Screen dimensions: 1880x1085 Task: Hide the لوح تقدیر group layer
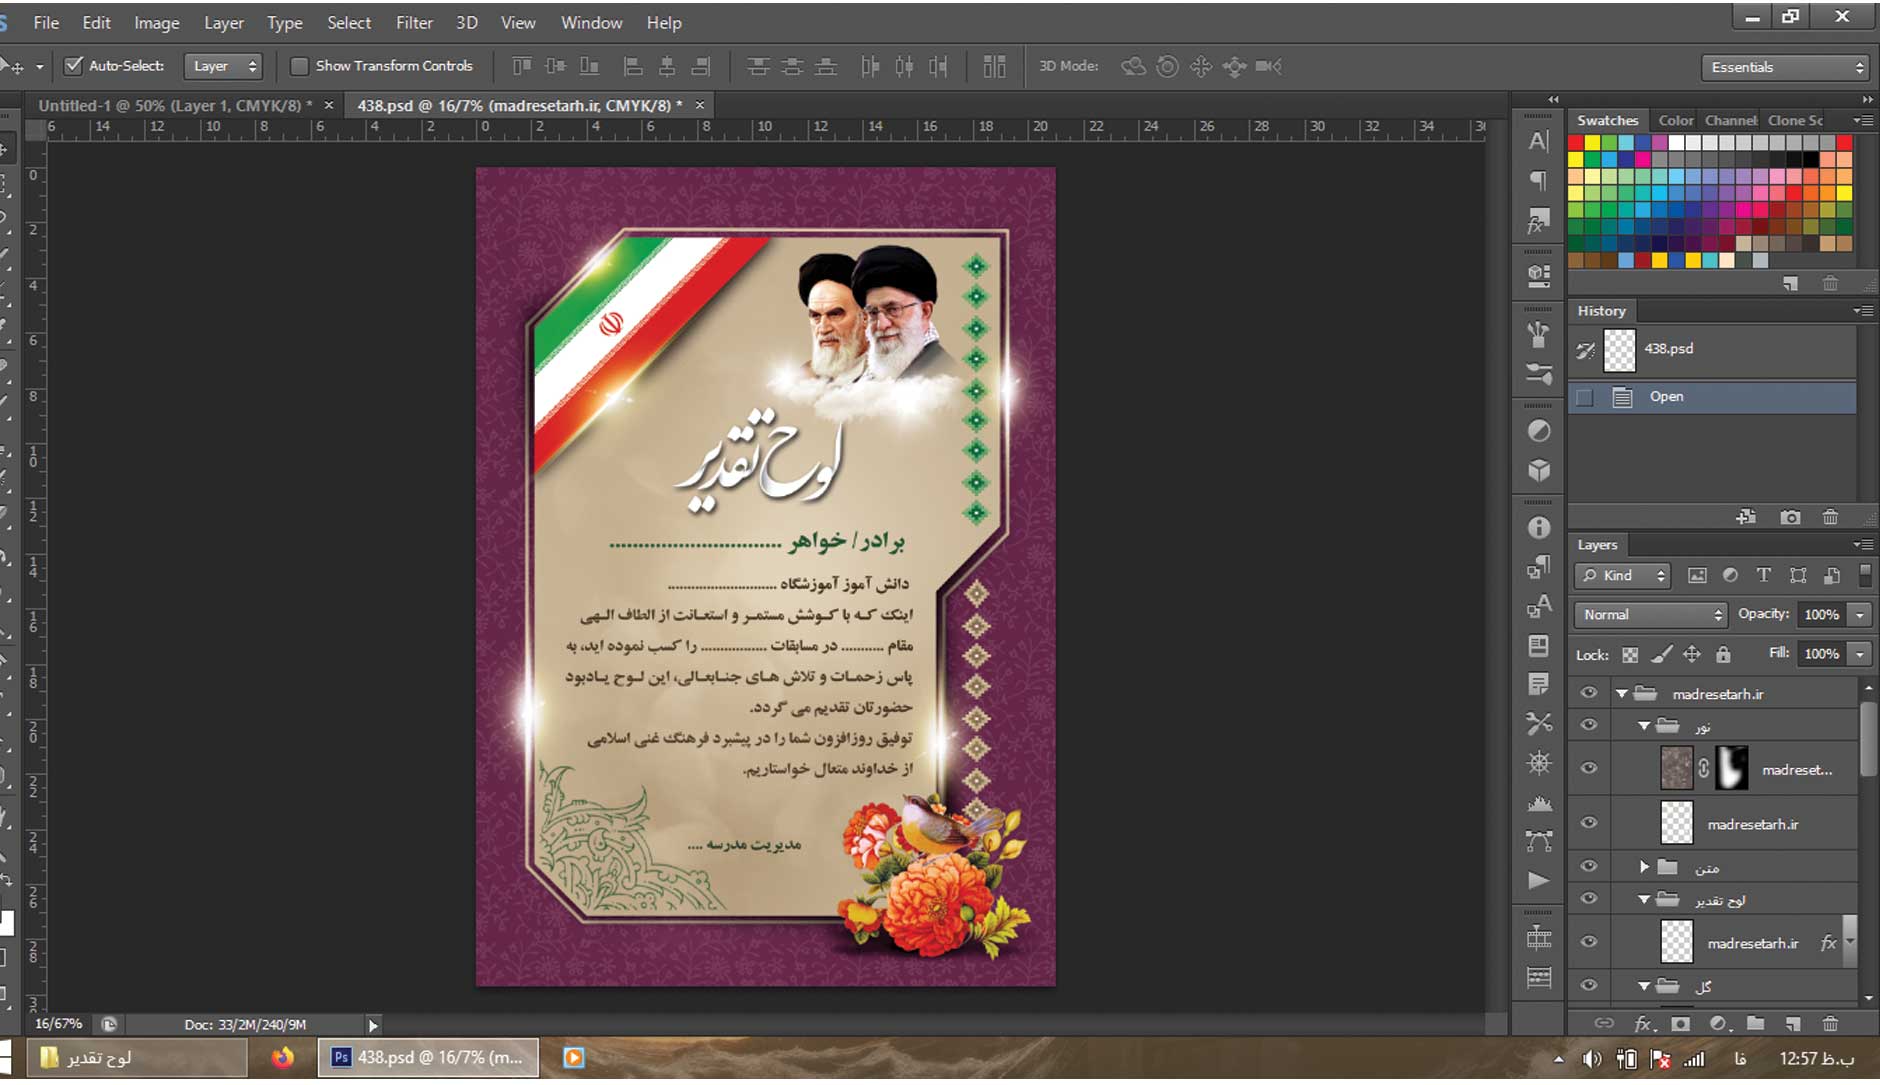1589,898
